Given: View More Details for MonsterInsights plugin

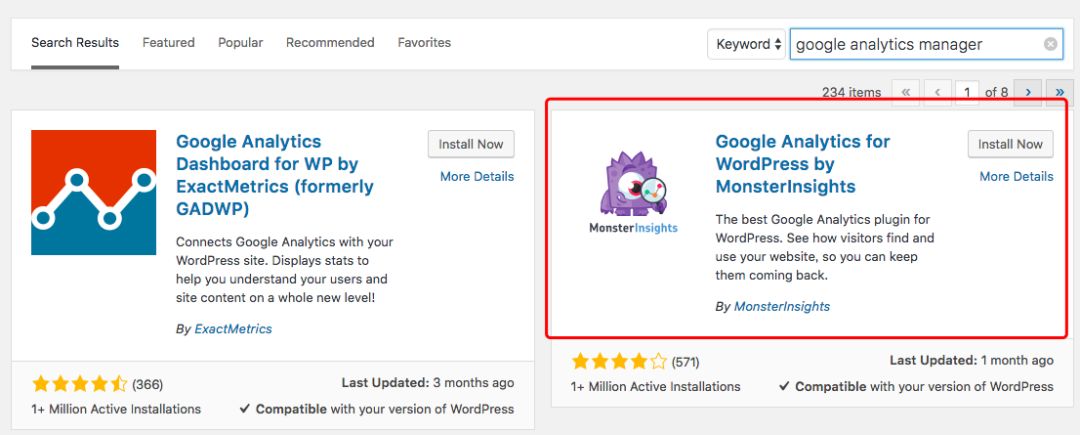Looking at the screenshot, I should [1016, 177].
